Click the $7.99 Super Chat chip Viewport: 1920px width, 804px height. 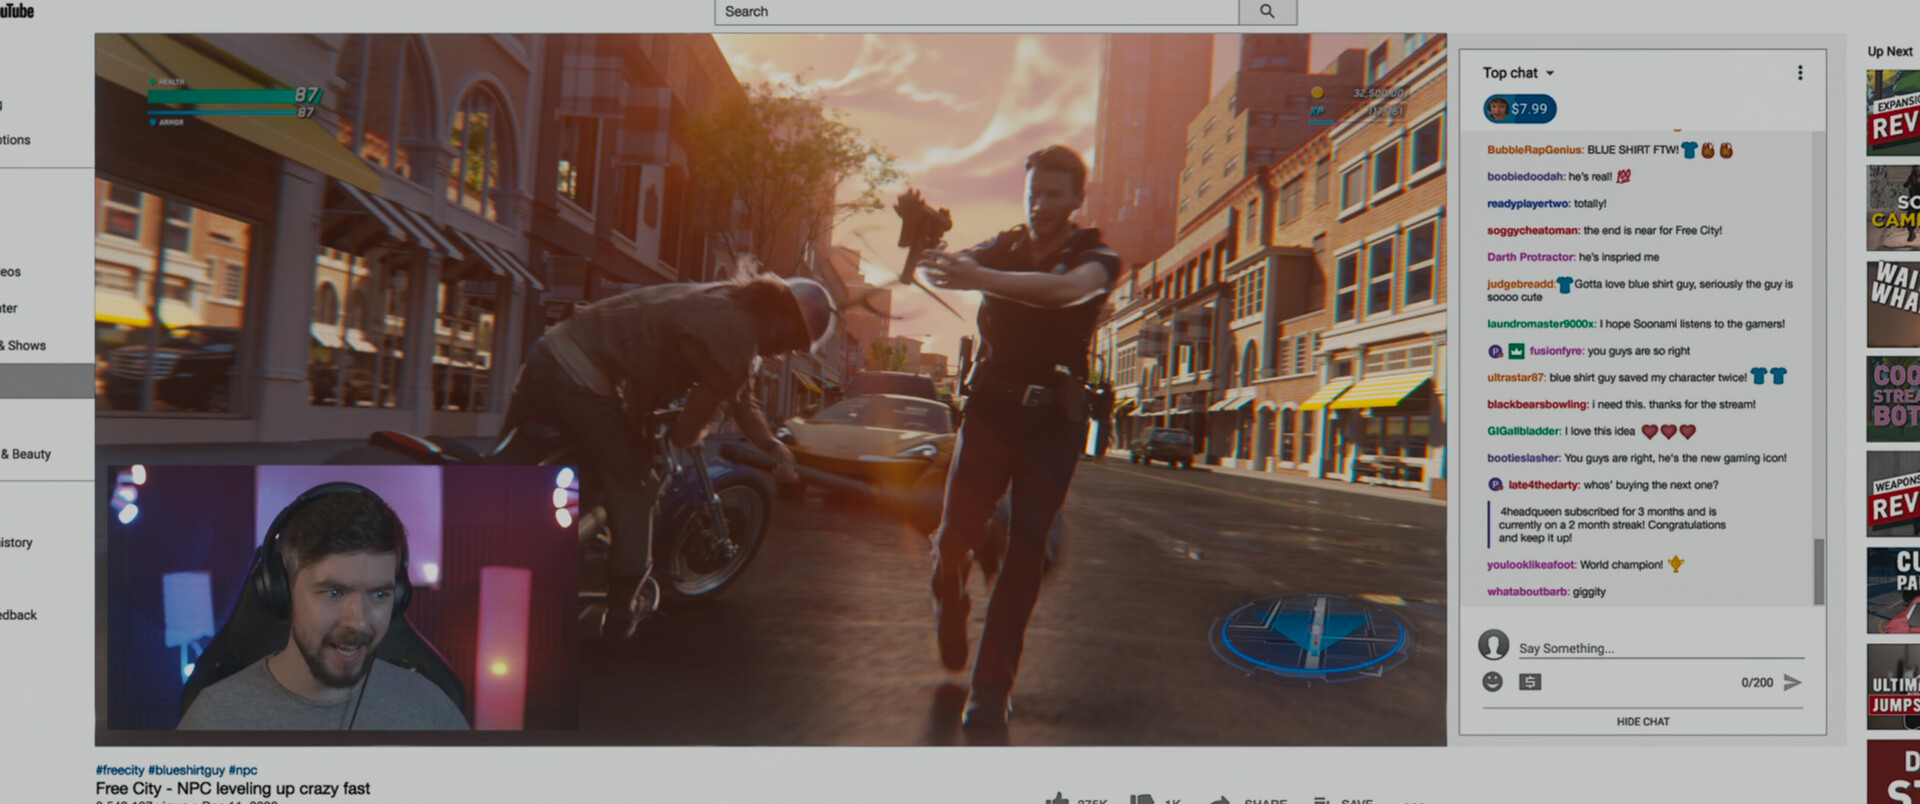tap(1520, 109)
